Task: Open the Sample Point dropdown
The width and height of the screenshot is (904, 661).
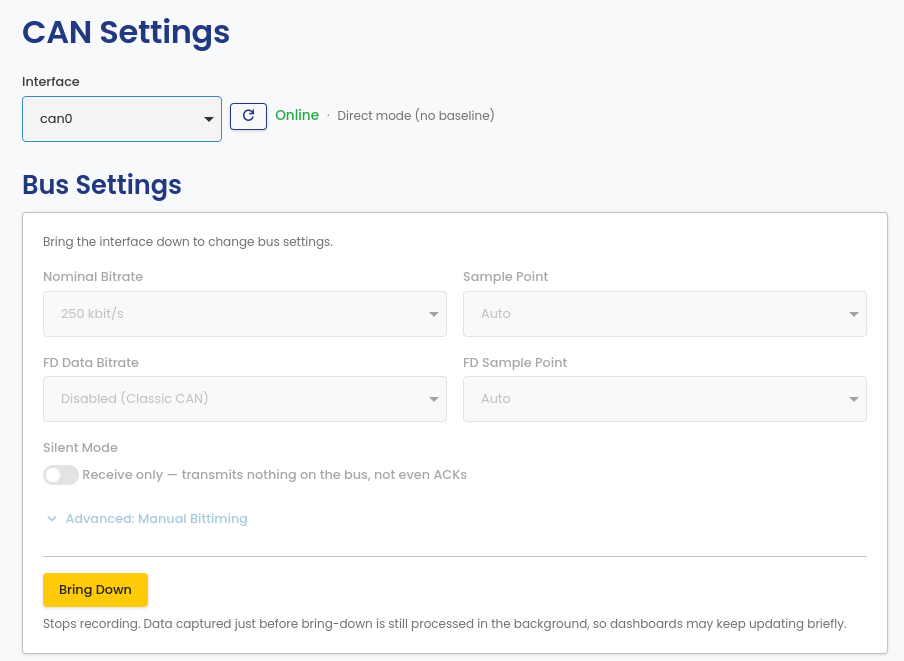Action: [x=664, y=314]
